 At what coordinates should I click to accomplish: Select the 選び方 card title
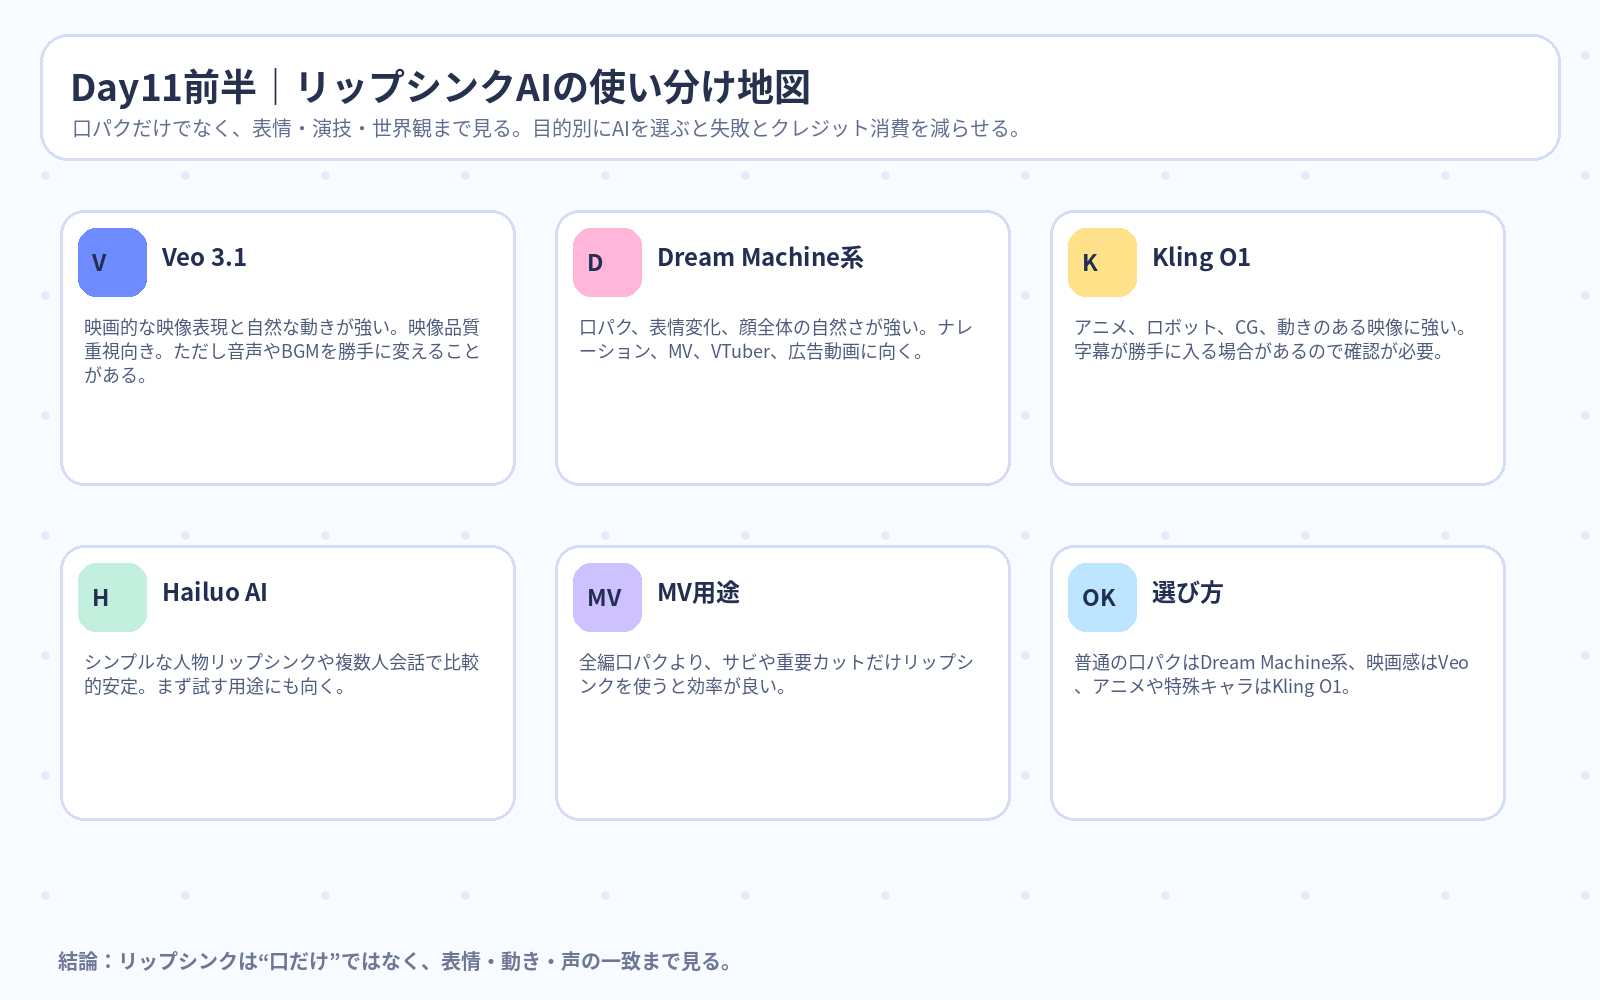(1187, 592)
